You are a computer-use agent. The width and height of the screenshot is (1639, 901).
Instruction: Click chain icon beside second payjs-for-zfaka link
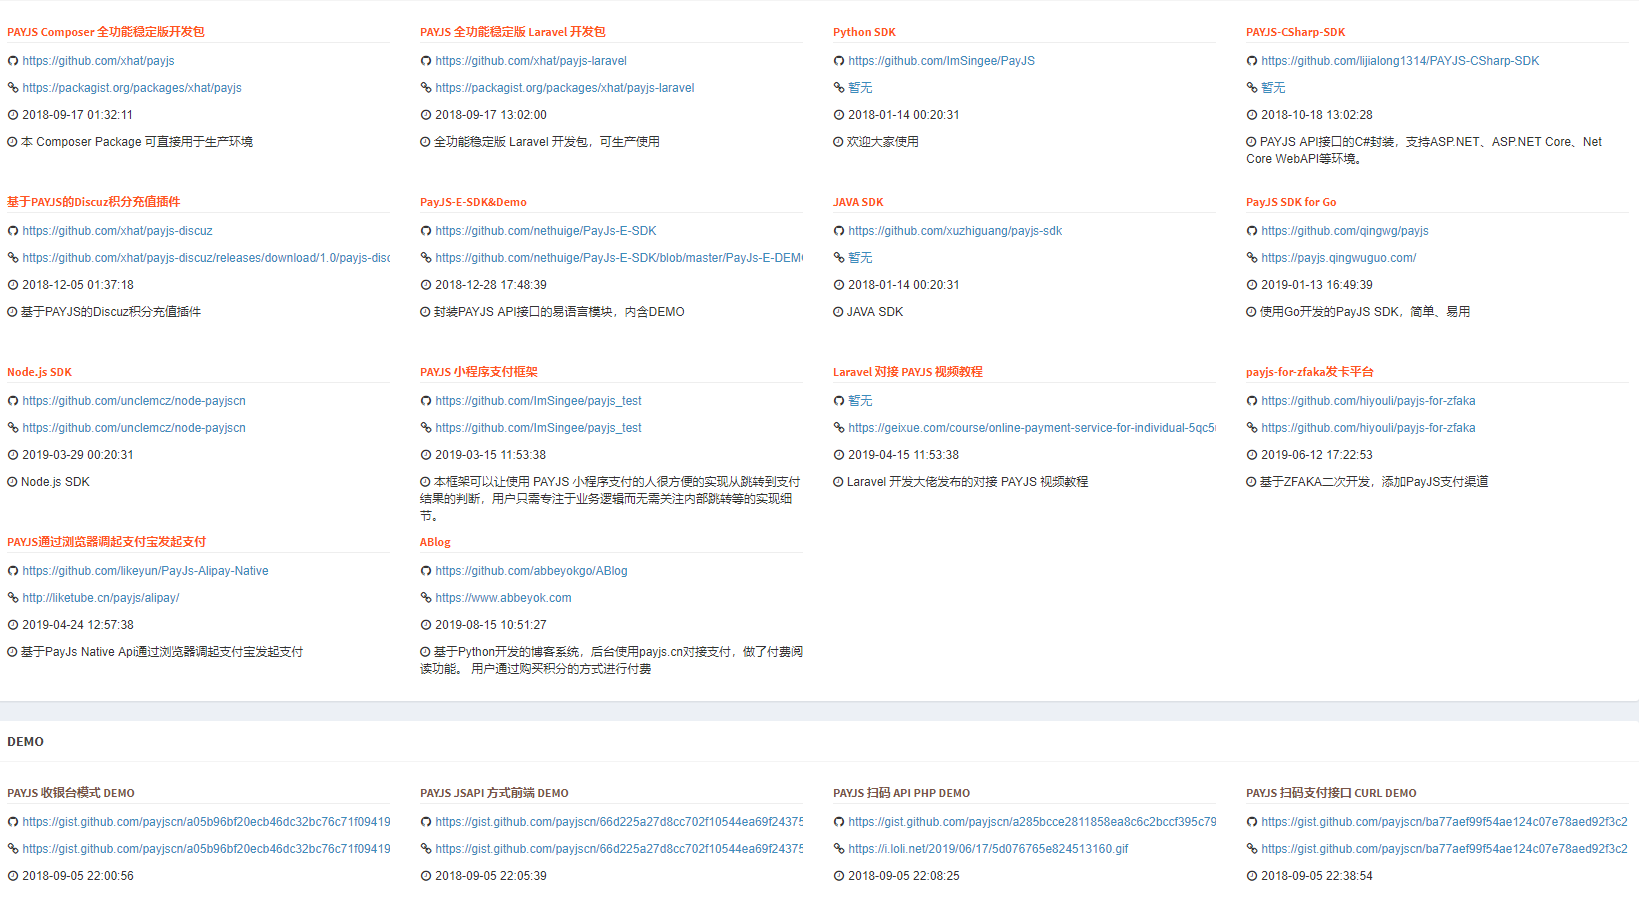pyautogui.click(x=1252, y=428)
